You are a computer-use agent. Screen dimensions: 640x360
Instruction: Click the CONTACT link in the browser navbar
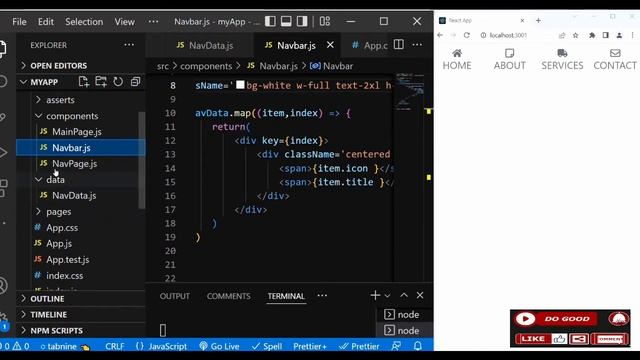(x=615, y=60)
